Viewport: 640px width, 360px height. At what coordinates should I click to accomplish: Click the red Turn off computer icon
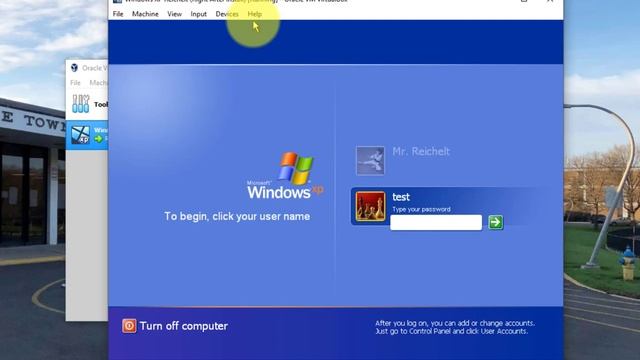tap(129, 326)
